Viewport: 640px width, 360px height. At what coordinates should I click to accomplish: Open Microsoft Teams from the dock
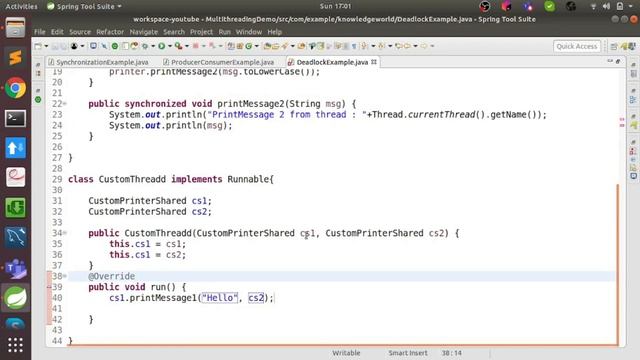[16, 268]
